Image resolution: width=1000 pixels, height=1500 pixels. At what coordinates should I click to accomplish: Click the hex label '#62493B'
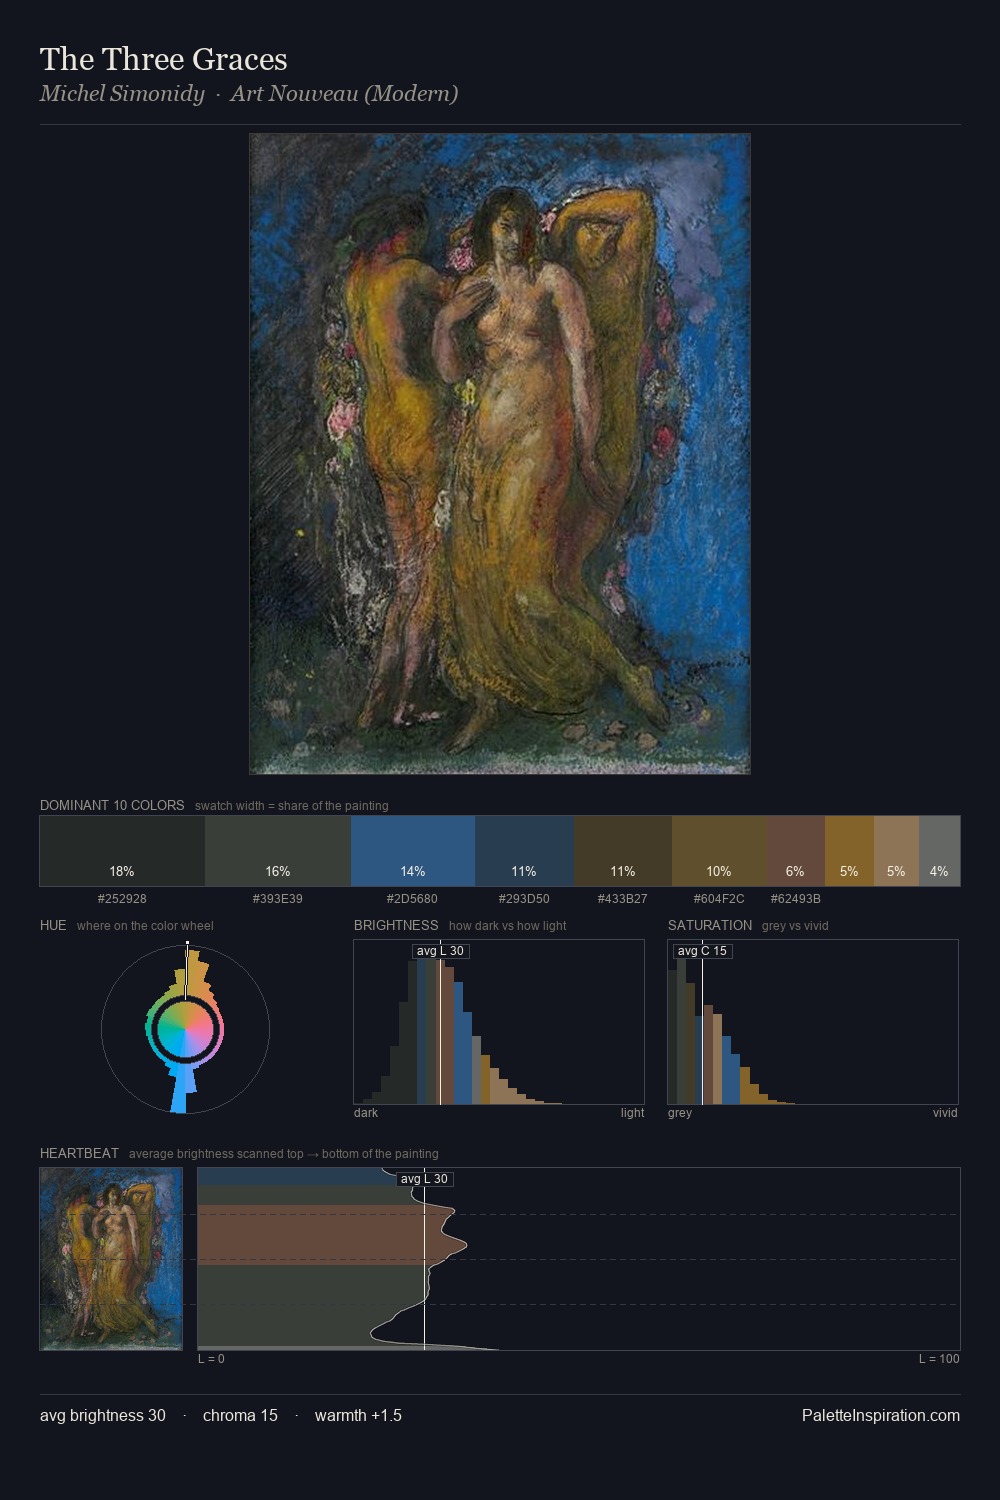(795, 899)
